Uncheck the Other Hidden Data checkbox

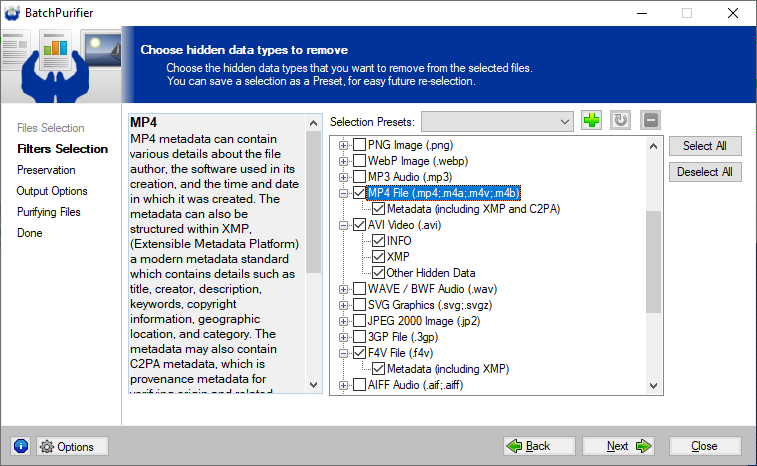coord(378,272)
